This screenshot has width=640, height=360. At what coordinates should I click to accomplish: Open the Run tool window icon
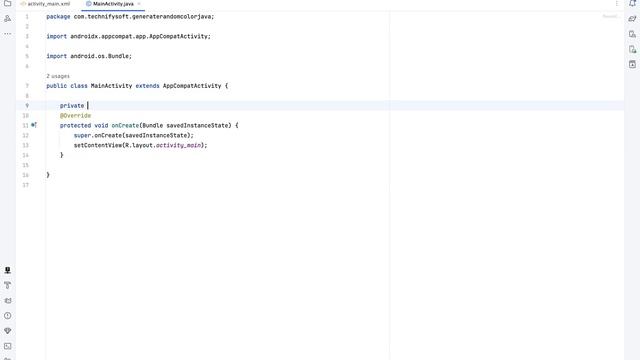(x=7, y=270)
